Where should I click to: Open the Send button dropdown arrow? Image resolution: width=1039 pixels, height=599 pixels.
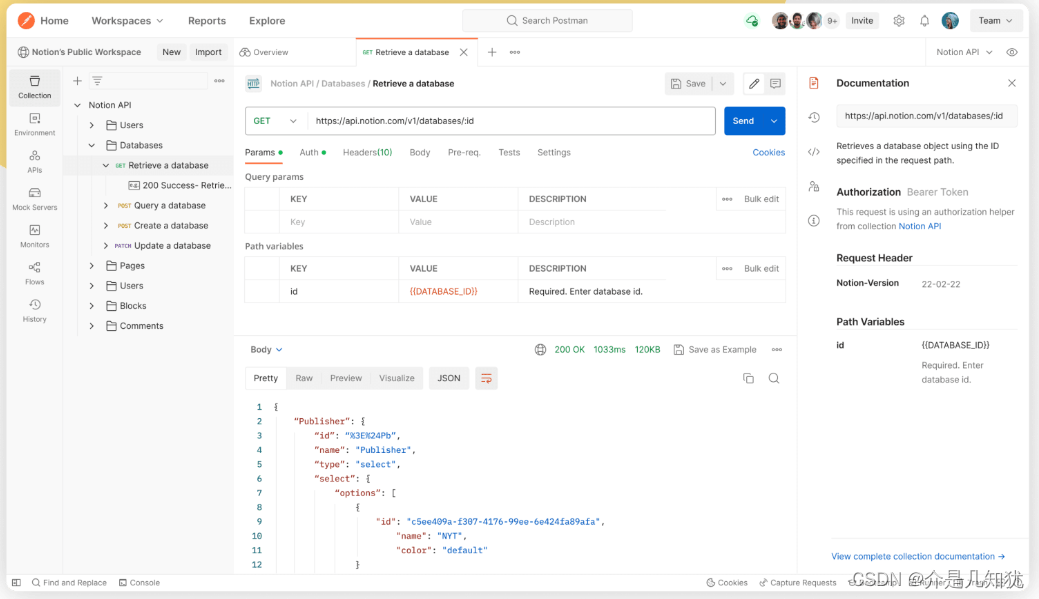(774, 121)
